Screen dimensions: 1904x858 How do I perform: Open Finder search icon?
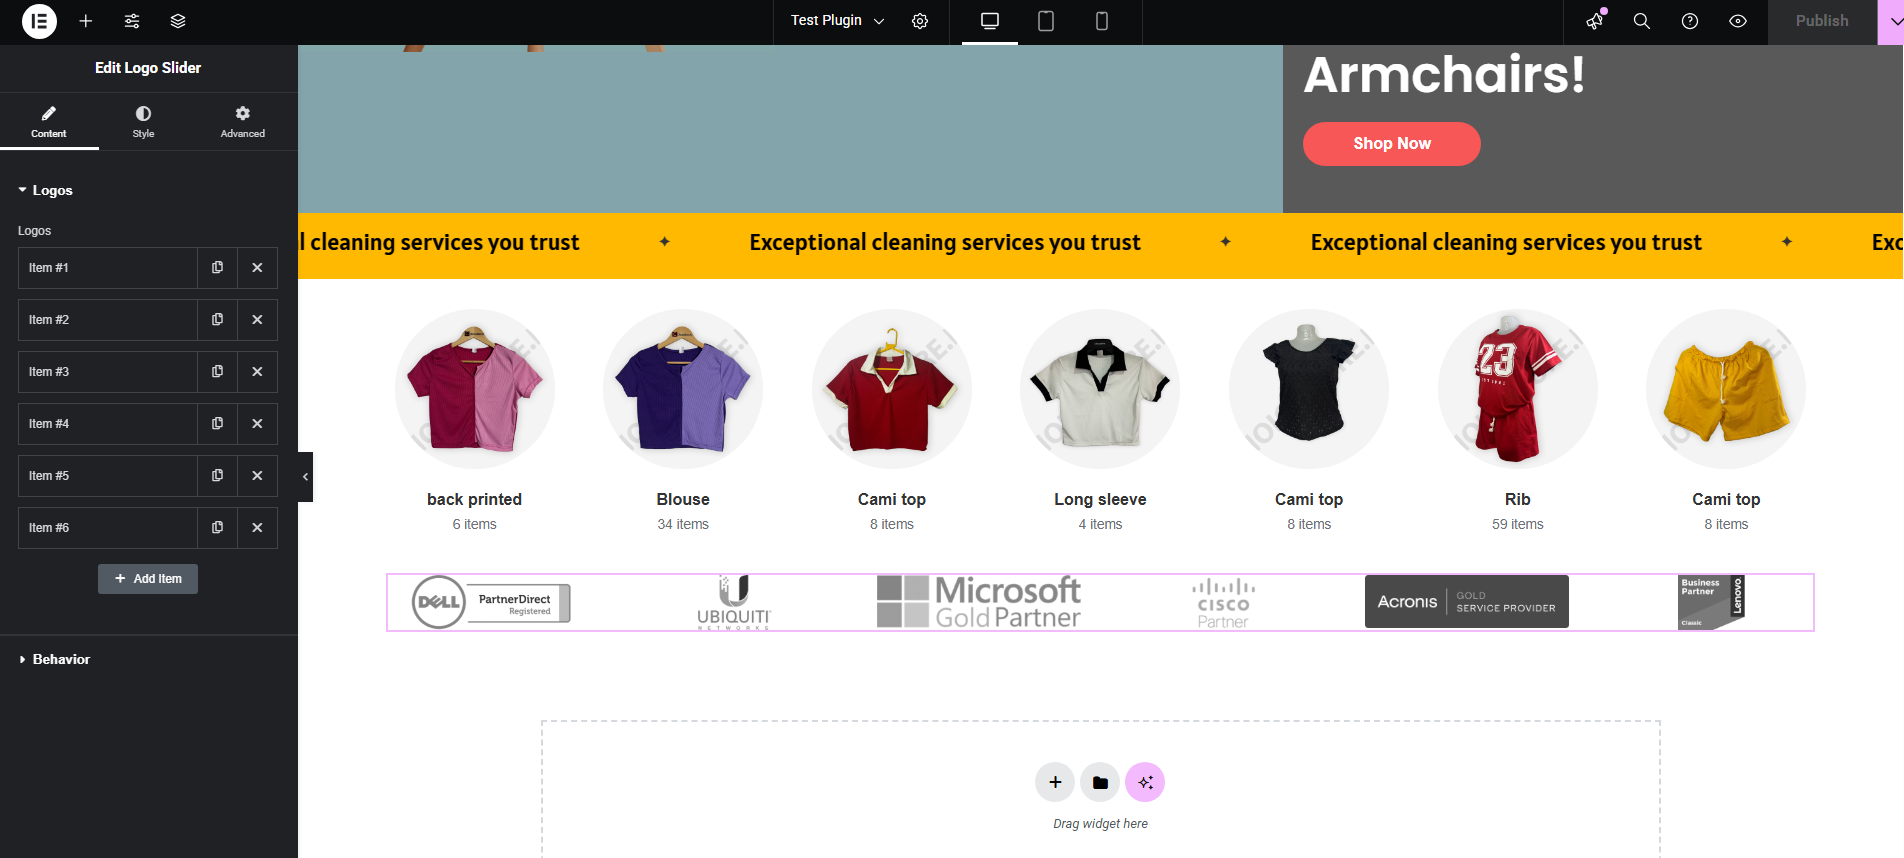pyautogui.click(x=1642, y=21)
